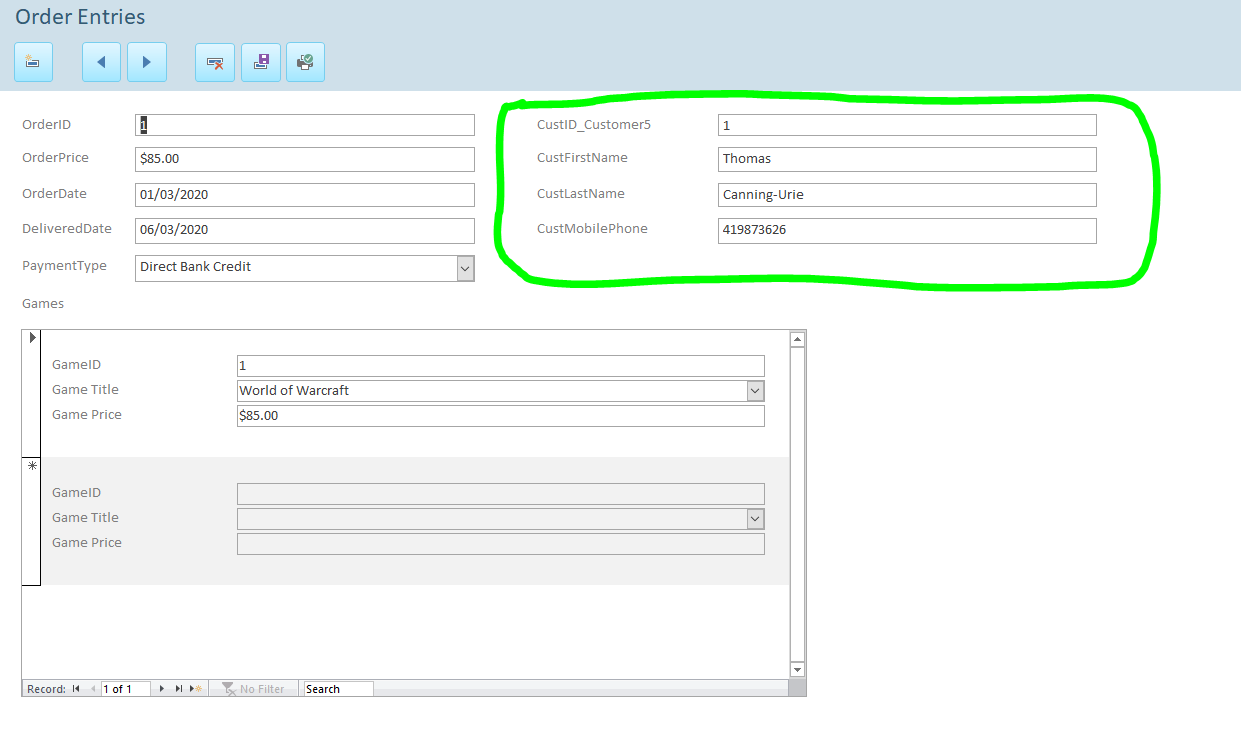The height and width of the screenshot is (742, 1241).
Task: Click the current record number box
Action: pyautogui.click(x=126, y=689)
